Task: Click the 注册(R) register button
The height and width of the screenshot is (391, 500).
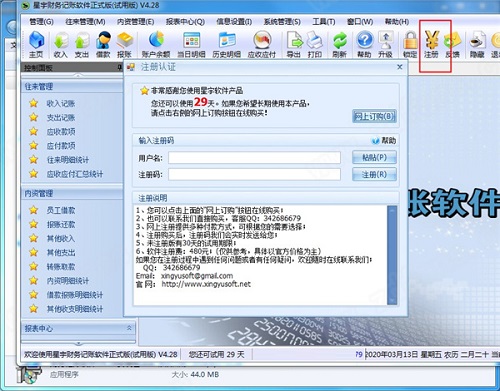Action: pos(374,174)
